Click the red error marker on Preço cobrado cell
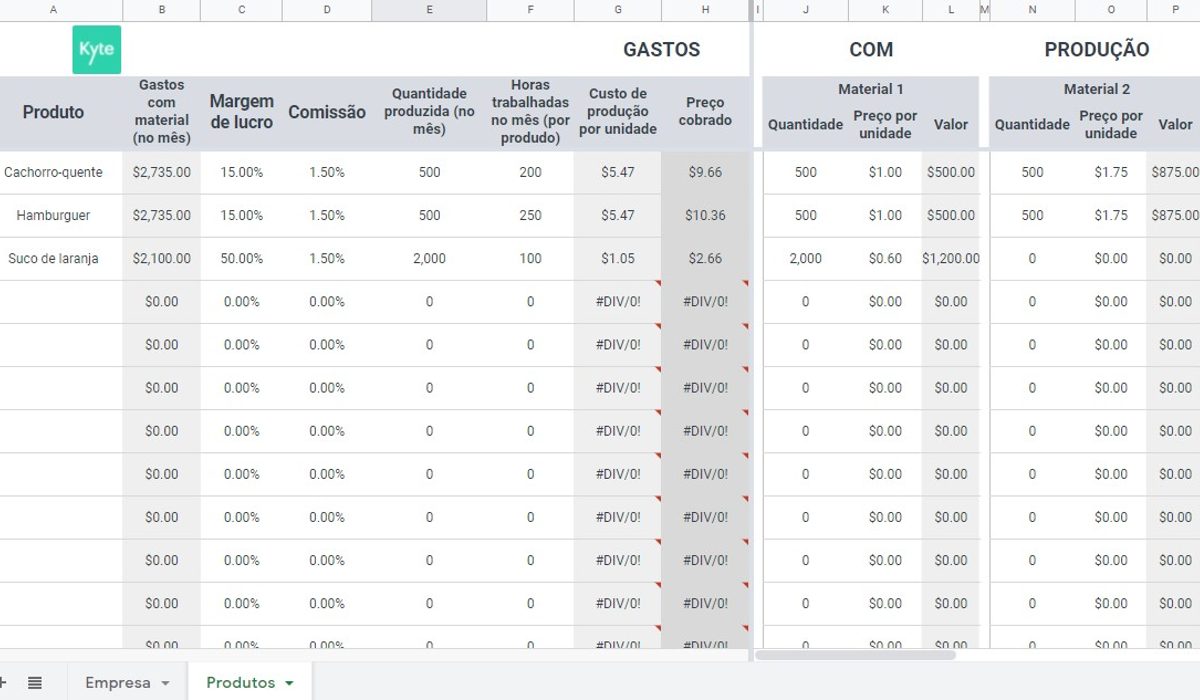The image size is (1200, 700). pyautogui.click(x=744, y=283)
